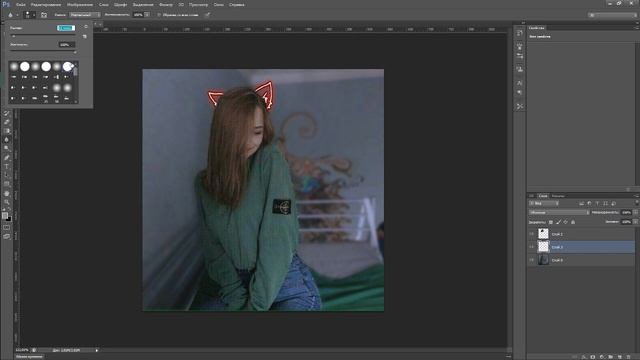
Task: Click brush size slider handle
Action: pyautogui.click(x=13, y=36)
